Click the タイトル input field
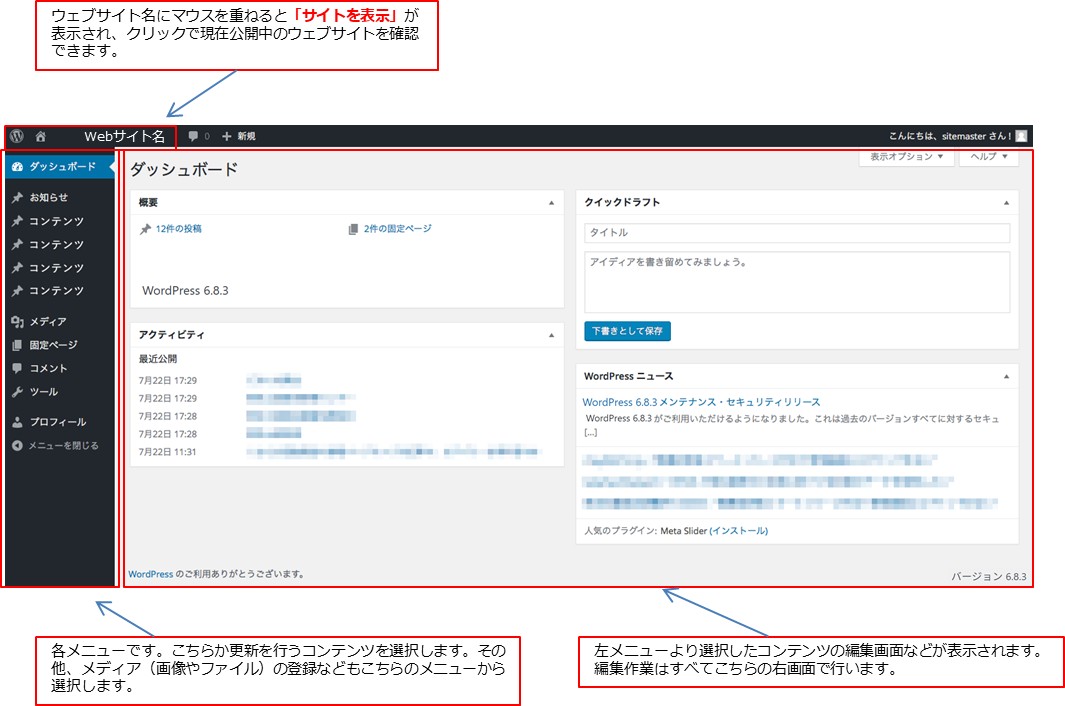The height and width of the screenshot is (706, 1065). tap(797, 232)
